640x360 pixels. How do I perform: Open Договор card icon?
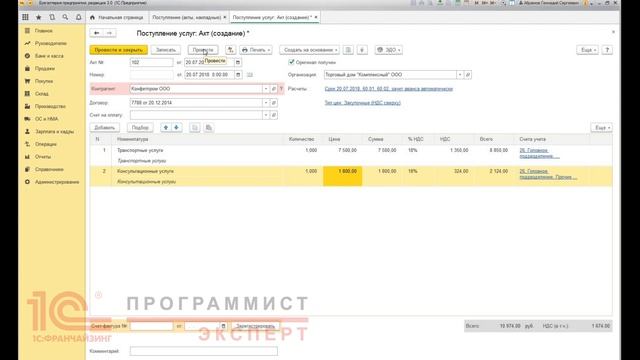[274, 103]
